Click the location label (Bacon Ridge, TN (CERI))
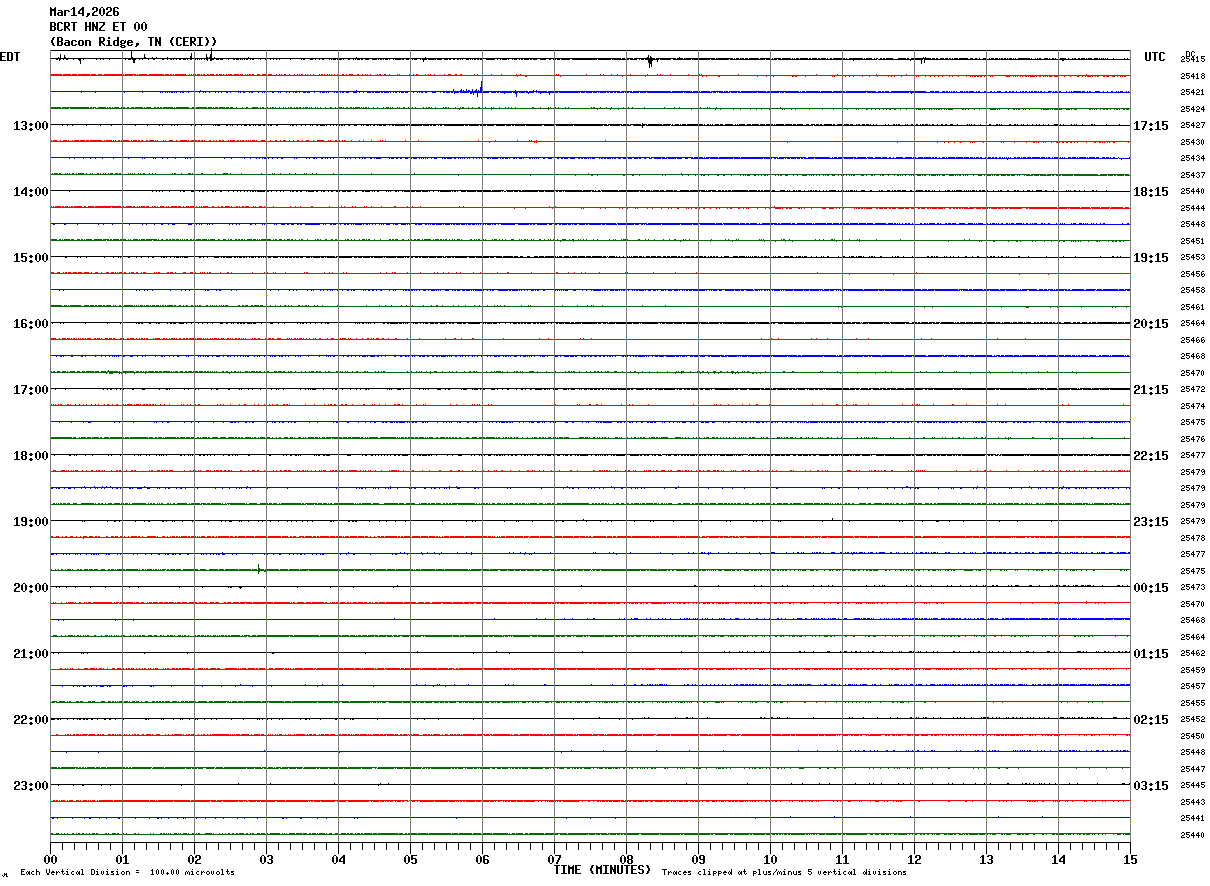 [x=133, y=42]
